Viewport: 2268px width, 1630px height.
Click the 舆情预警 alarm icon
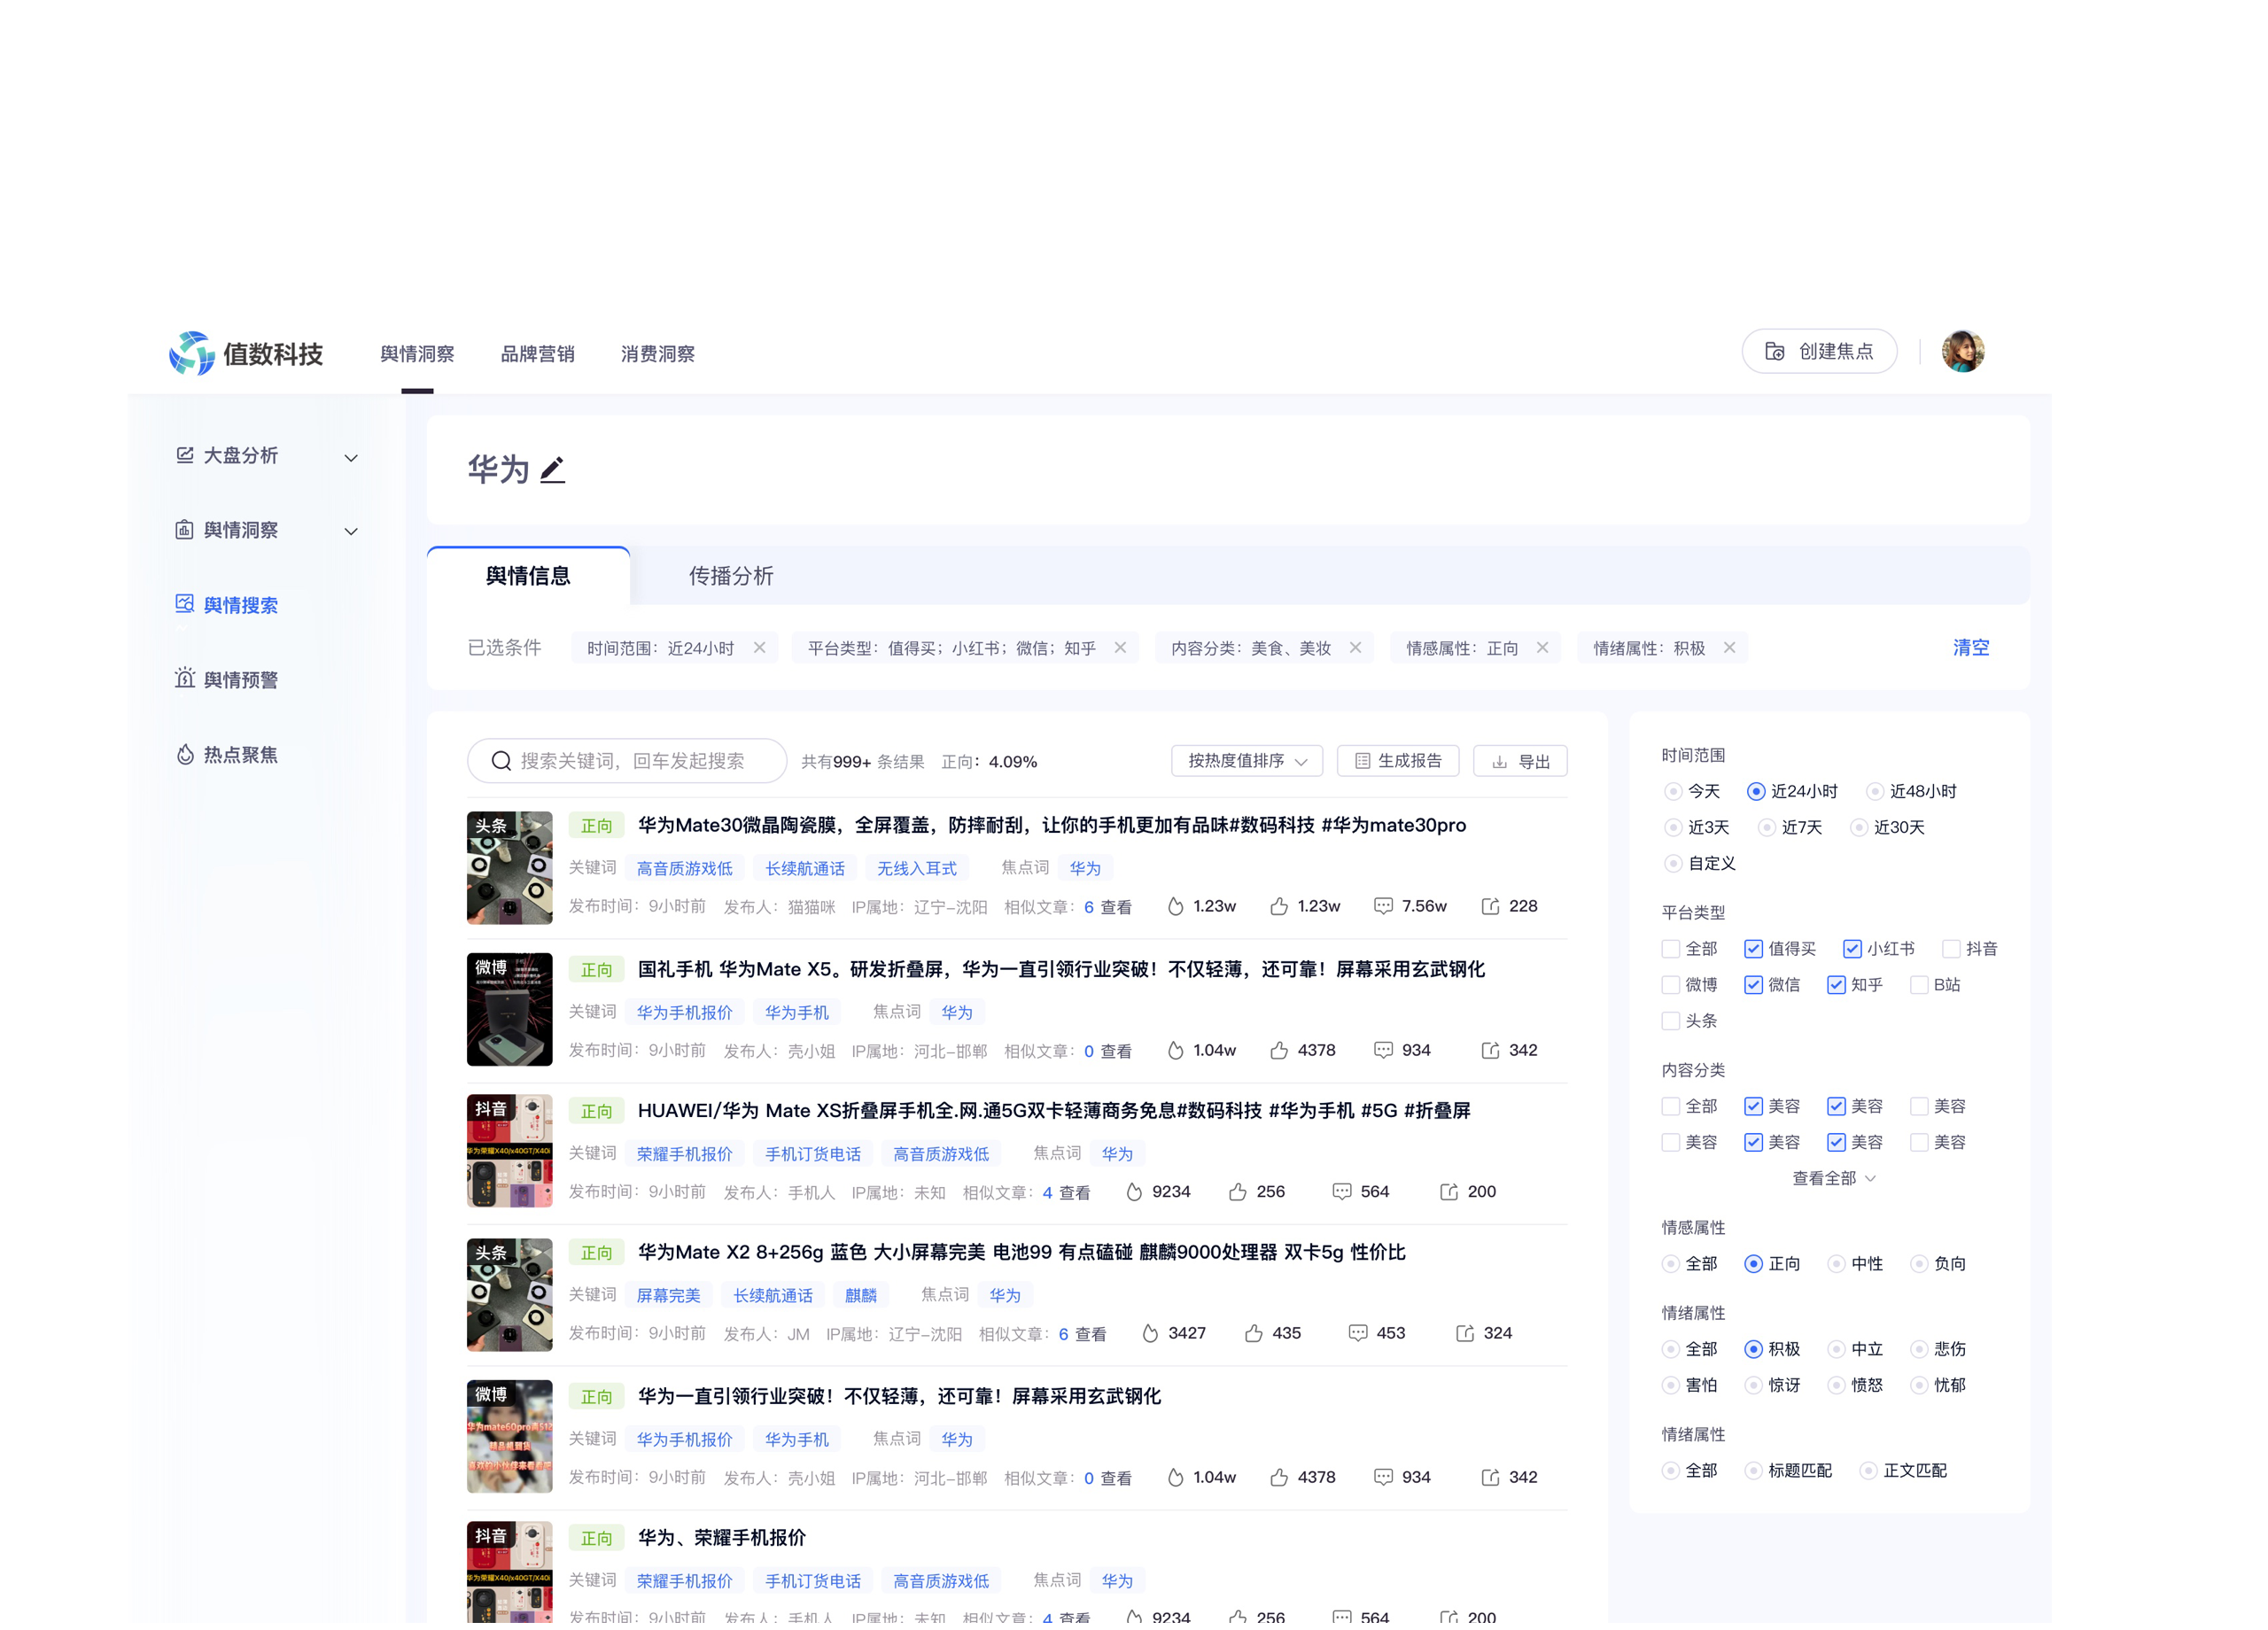coord(185,679)
